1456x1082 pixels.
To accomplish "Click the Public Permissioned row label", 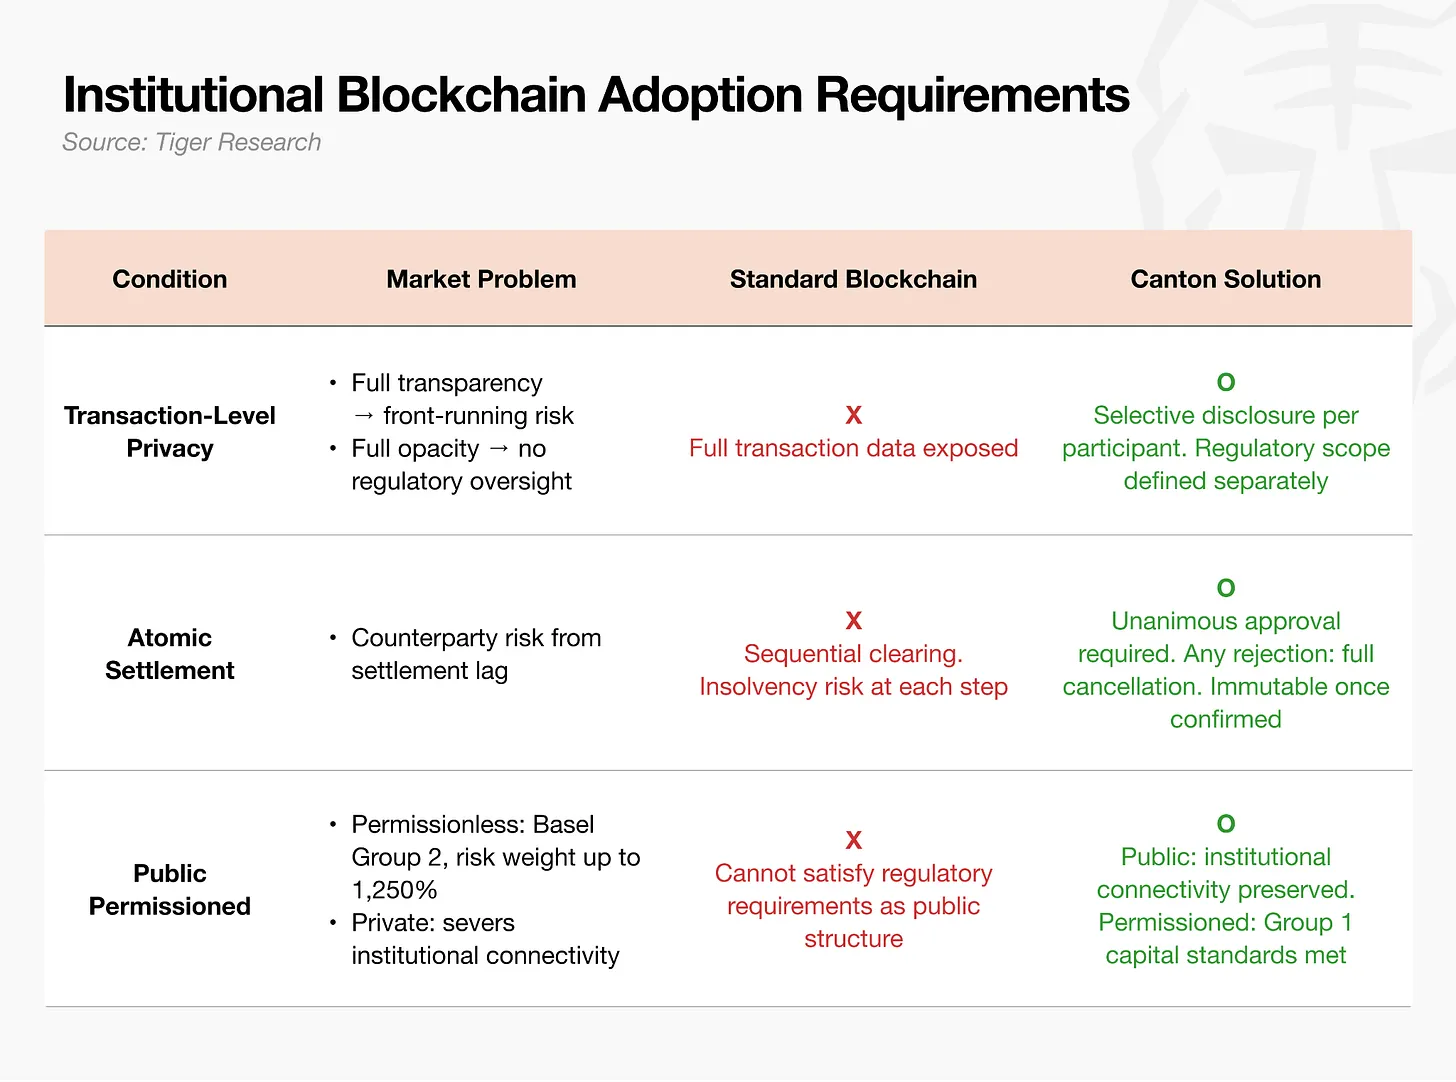I will (170, 890).
